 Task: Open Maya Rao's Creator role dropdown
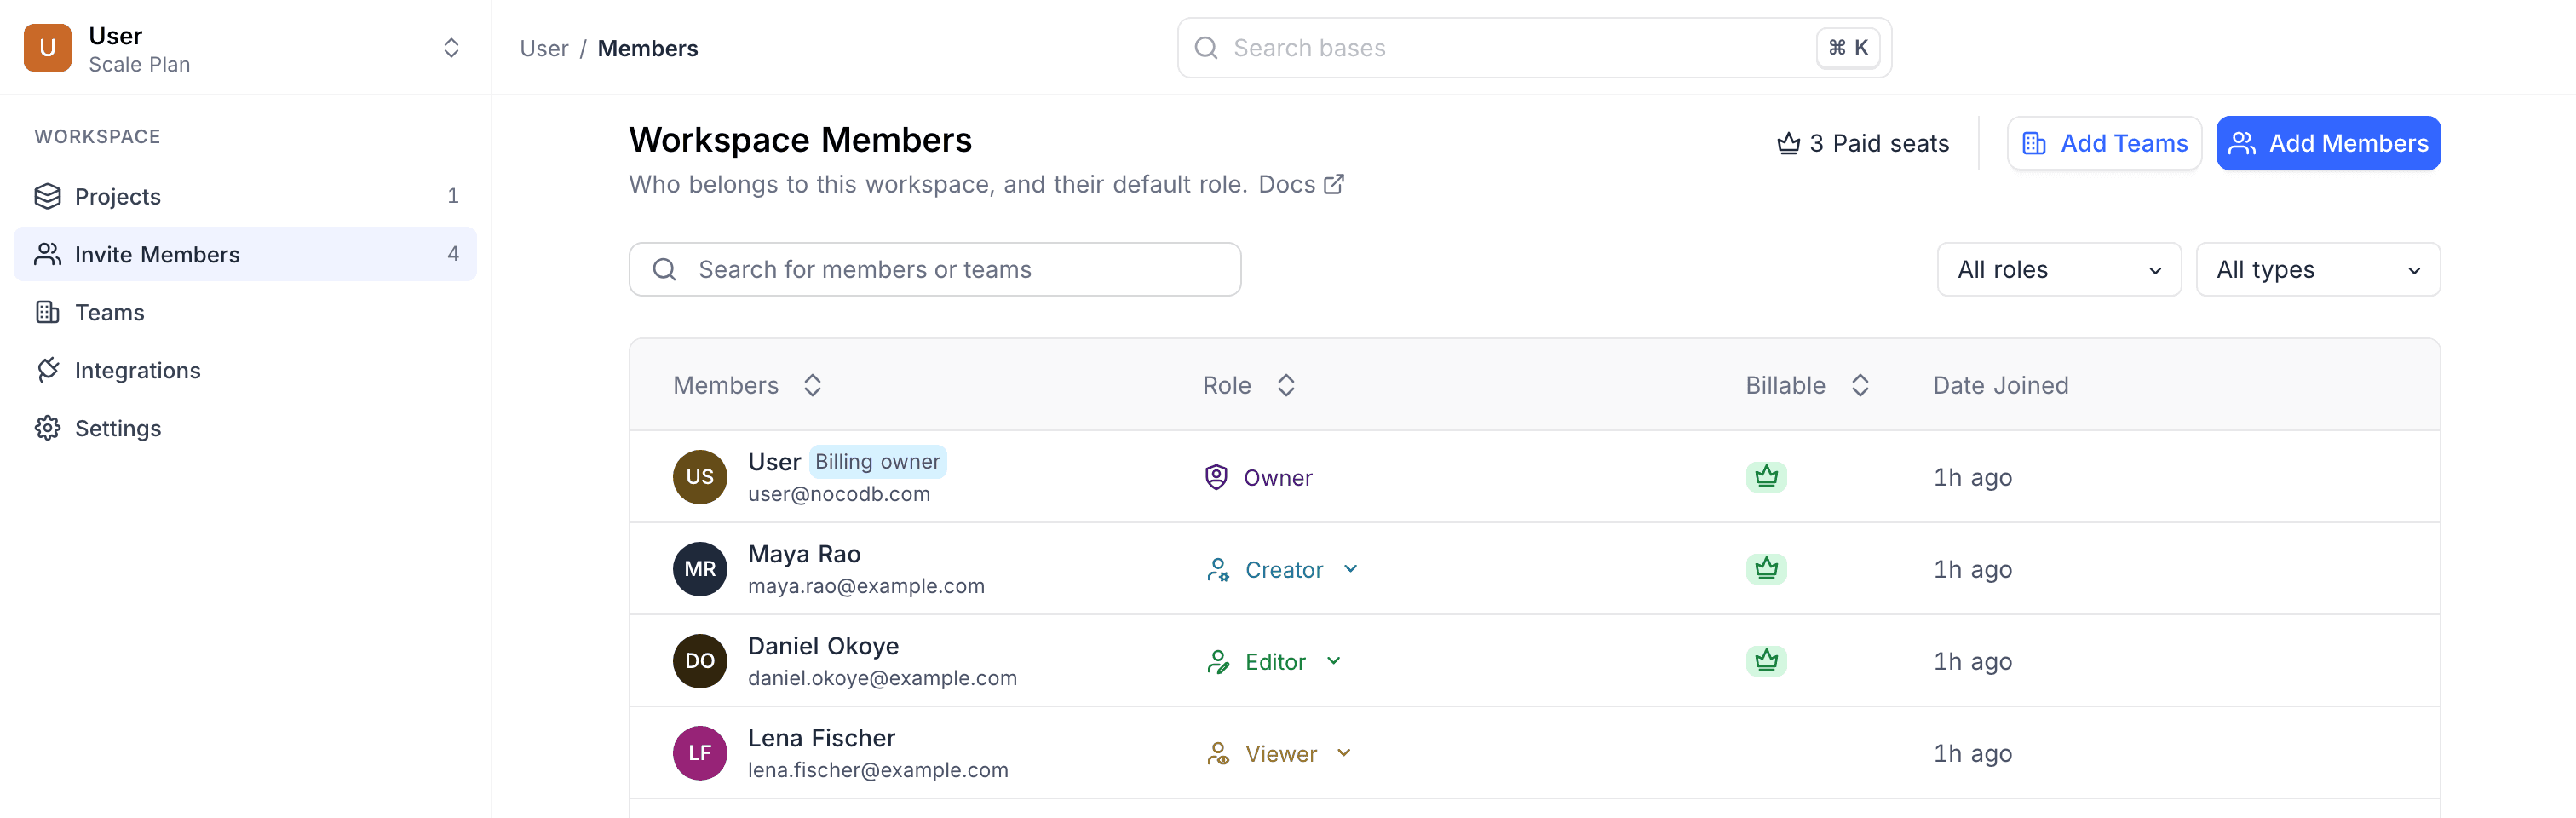tap(1283, 569)
